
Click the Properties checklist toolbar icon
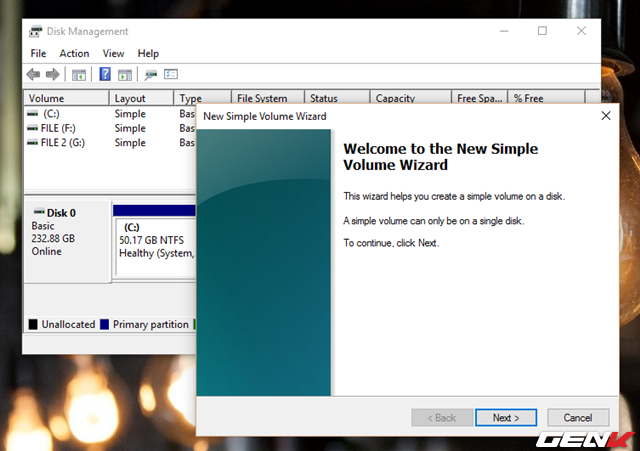tap(171, 74)
